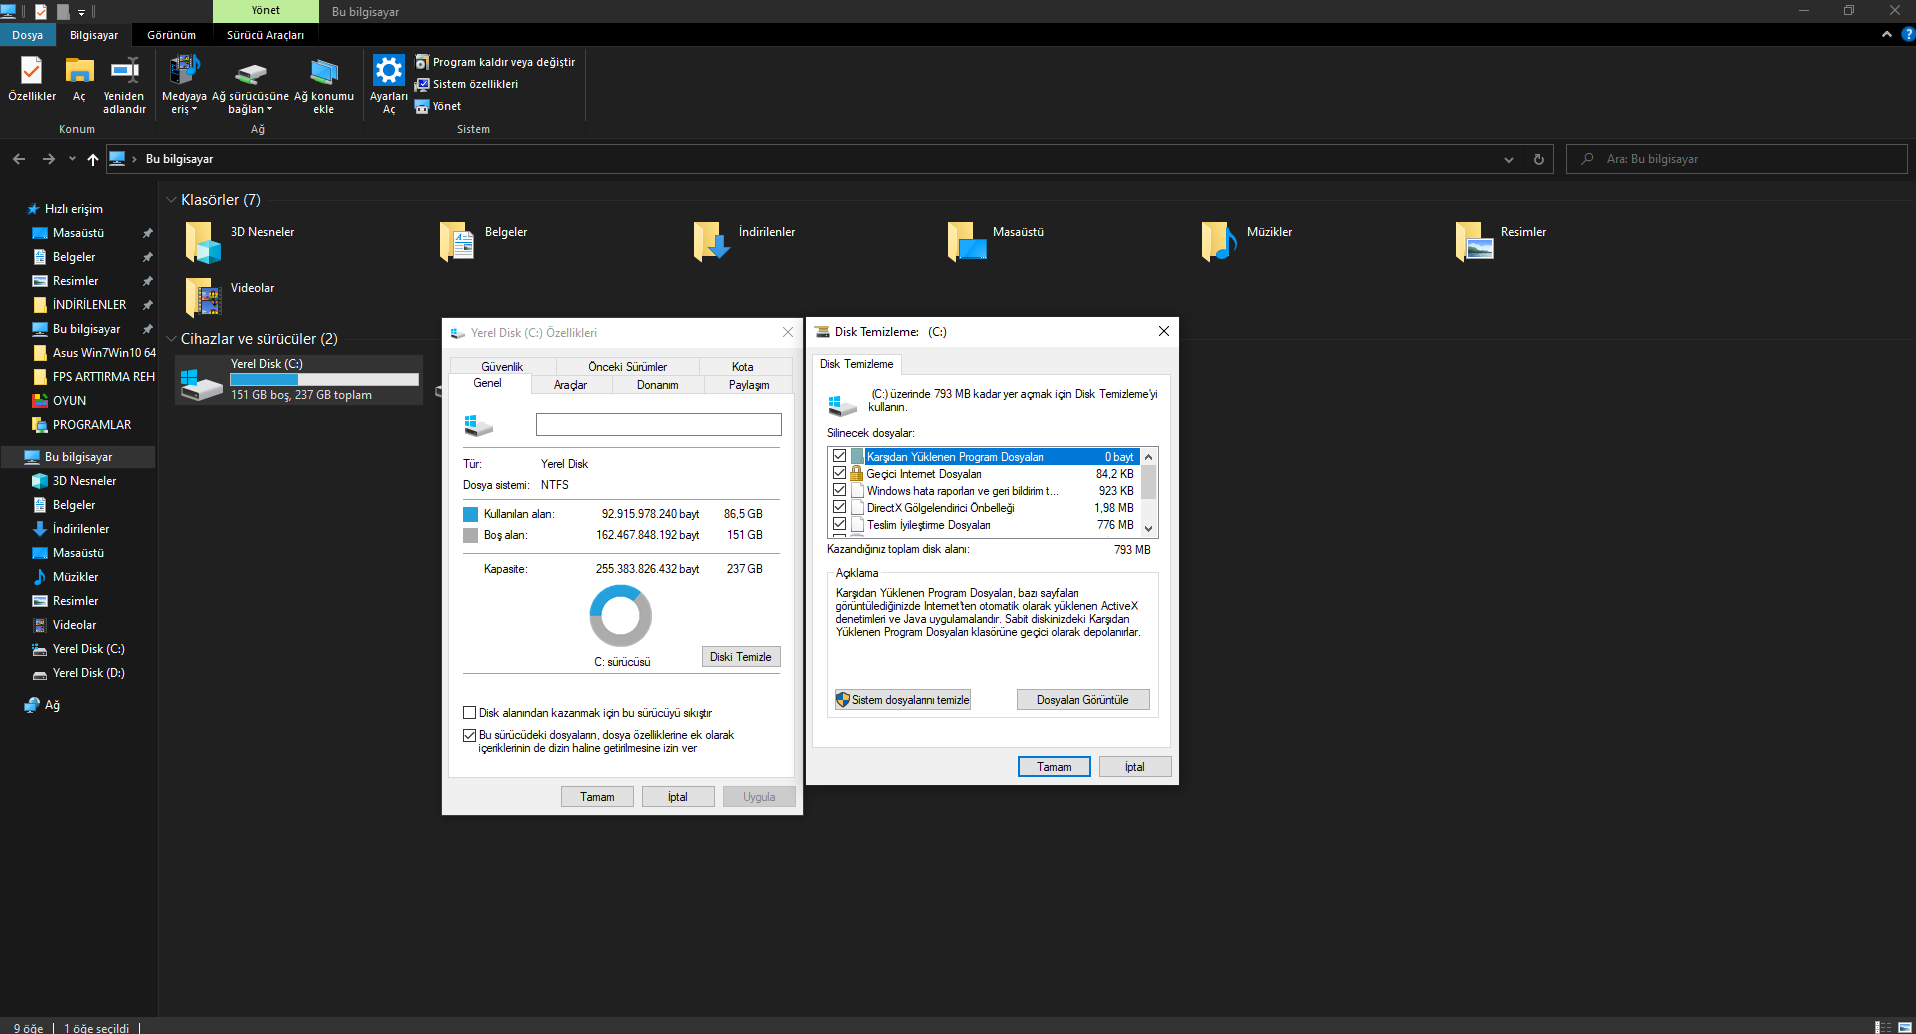Enable the compress drive checkbox (sürücüyü sıkıştır)

pos(469,713)
